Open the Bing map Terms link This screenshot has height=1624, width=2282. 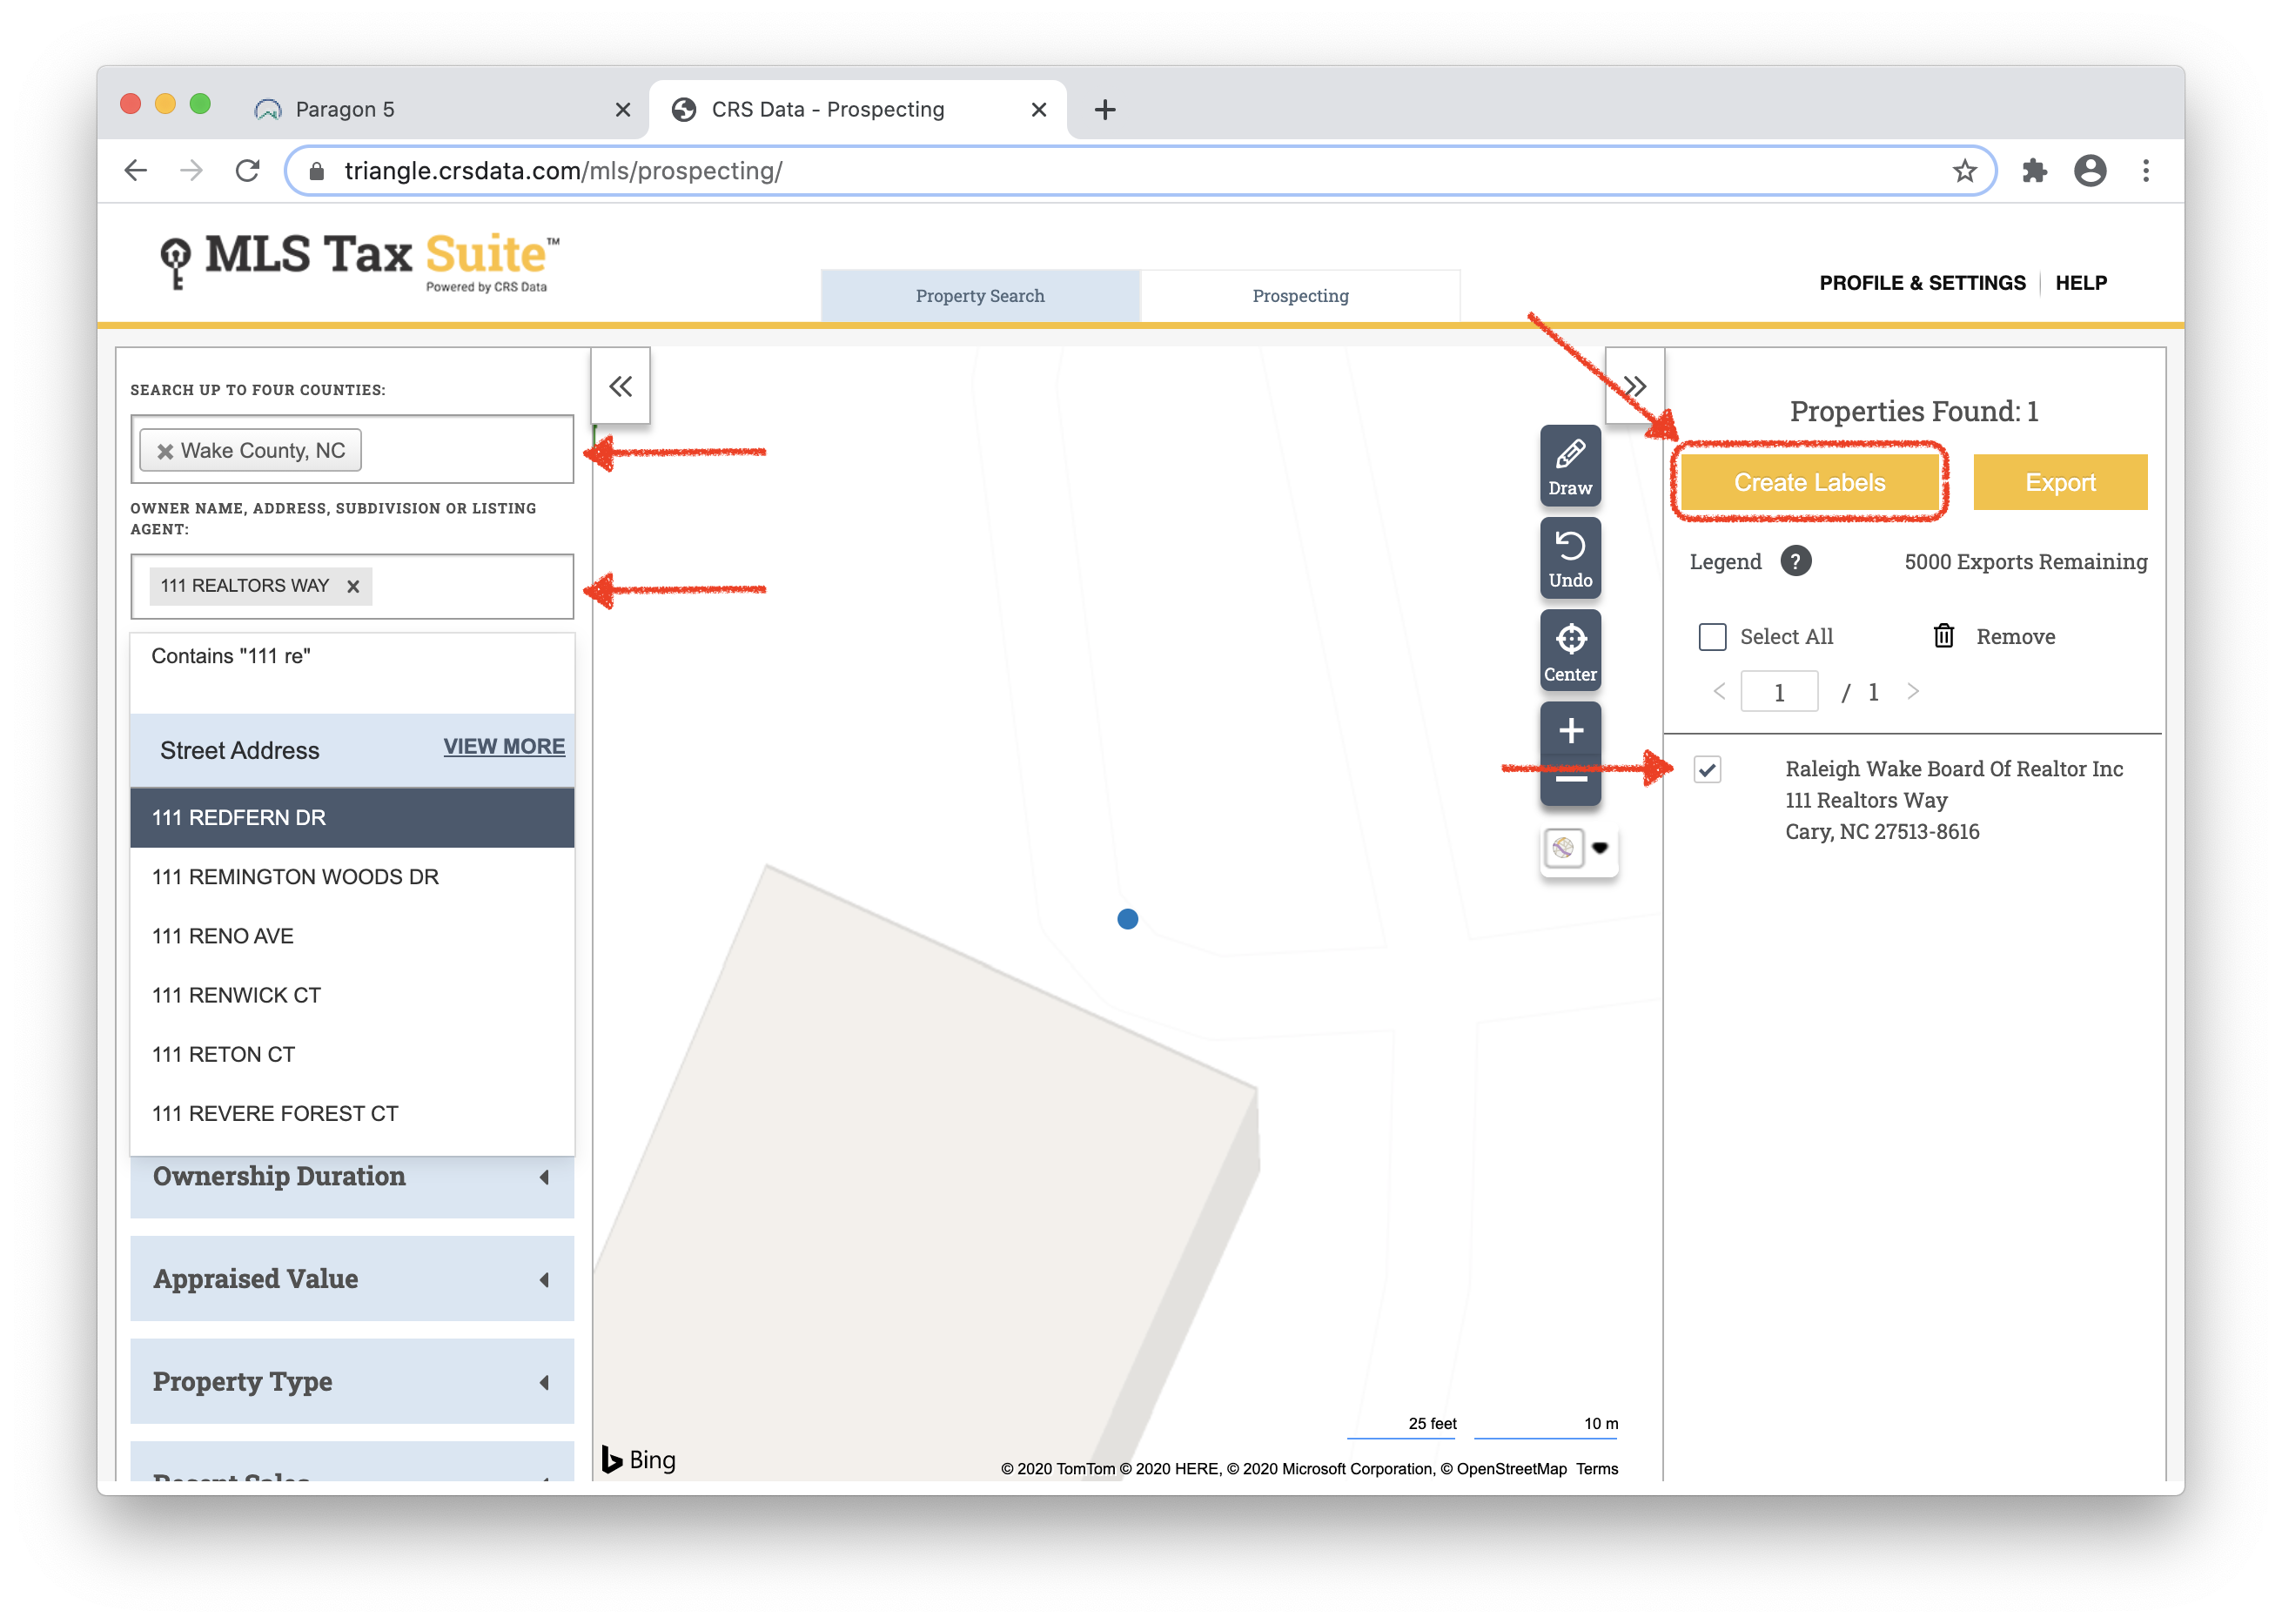(1596, 1469)
